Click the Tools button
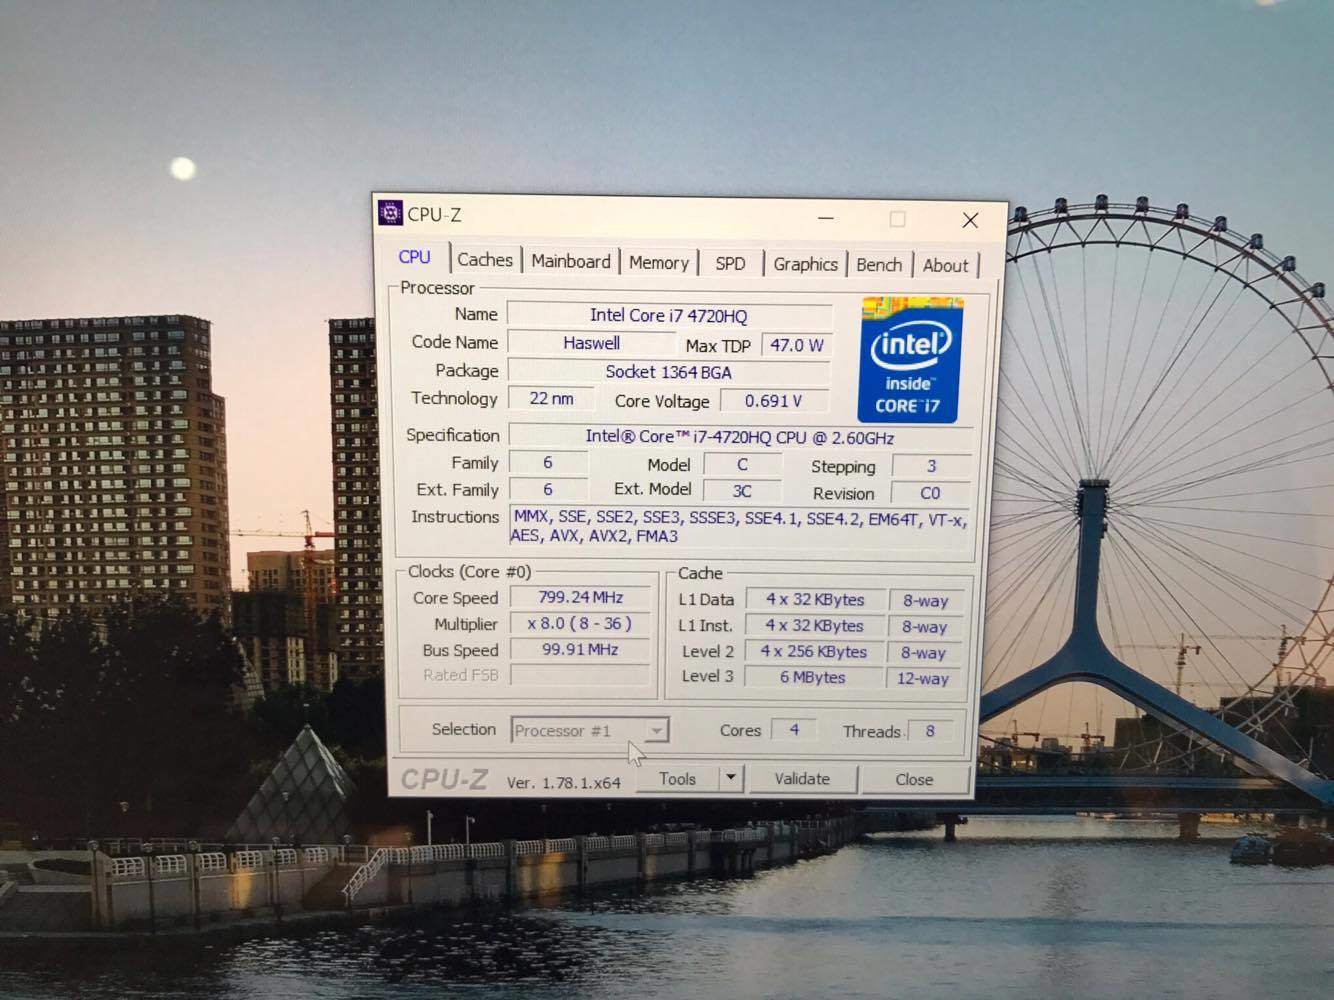Image resolution: width=1334 pixels, height=1000 pixels. tap(677, 778)
